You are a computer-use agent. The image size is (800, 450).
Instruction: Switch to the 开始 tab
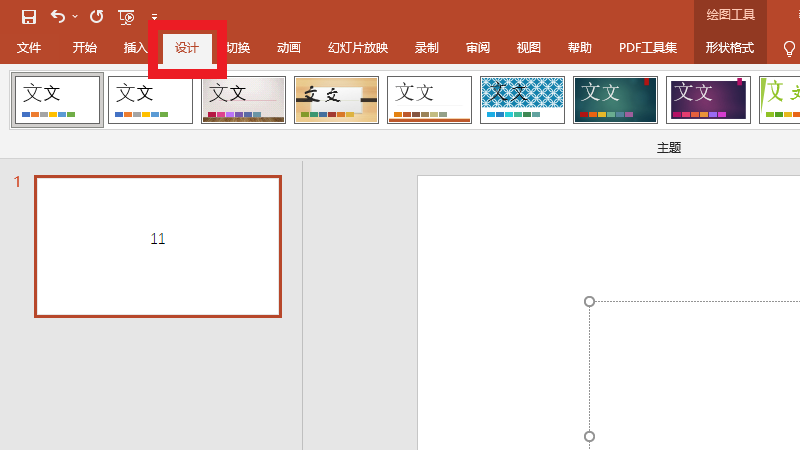tap(85, 48)
